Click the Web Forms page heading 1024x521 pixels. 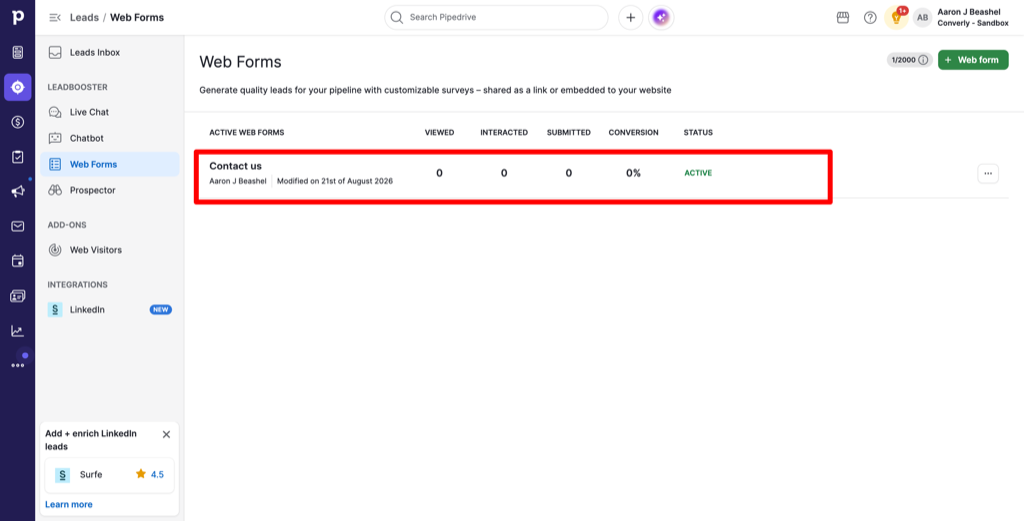point(240,62)
